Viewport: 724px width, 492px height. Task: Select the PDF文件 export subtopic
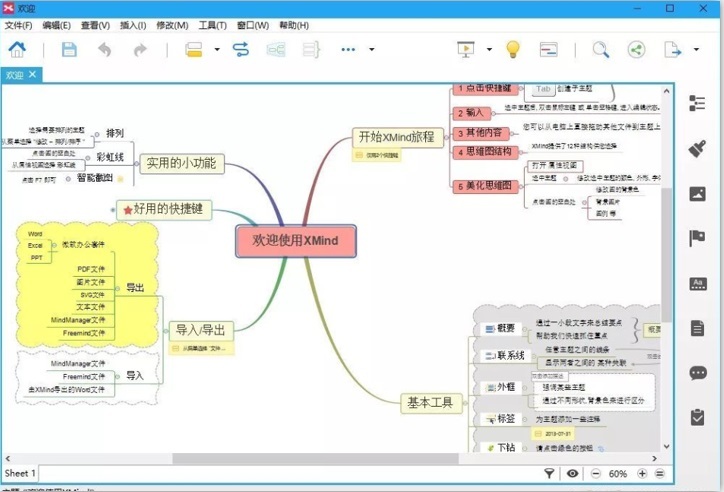(x=91, y=269)
